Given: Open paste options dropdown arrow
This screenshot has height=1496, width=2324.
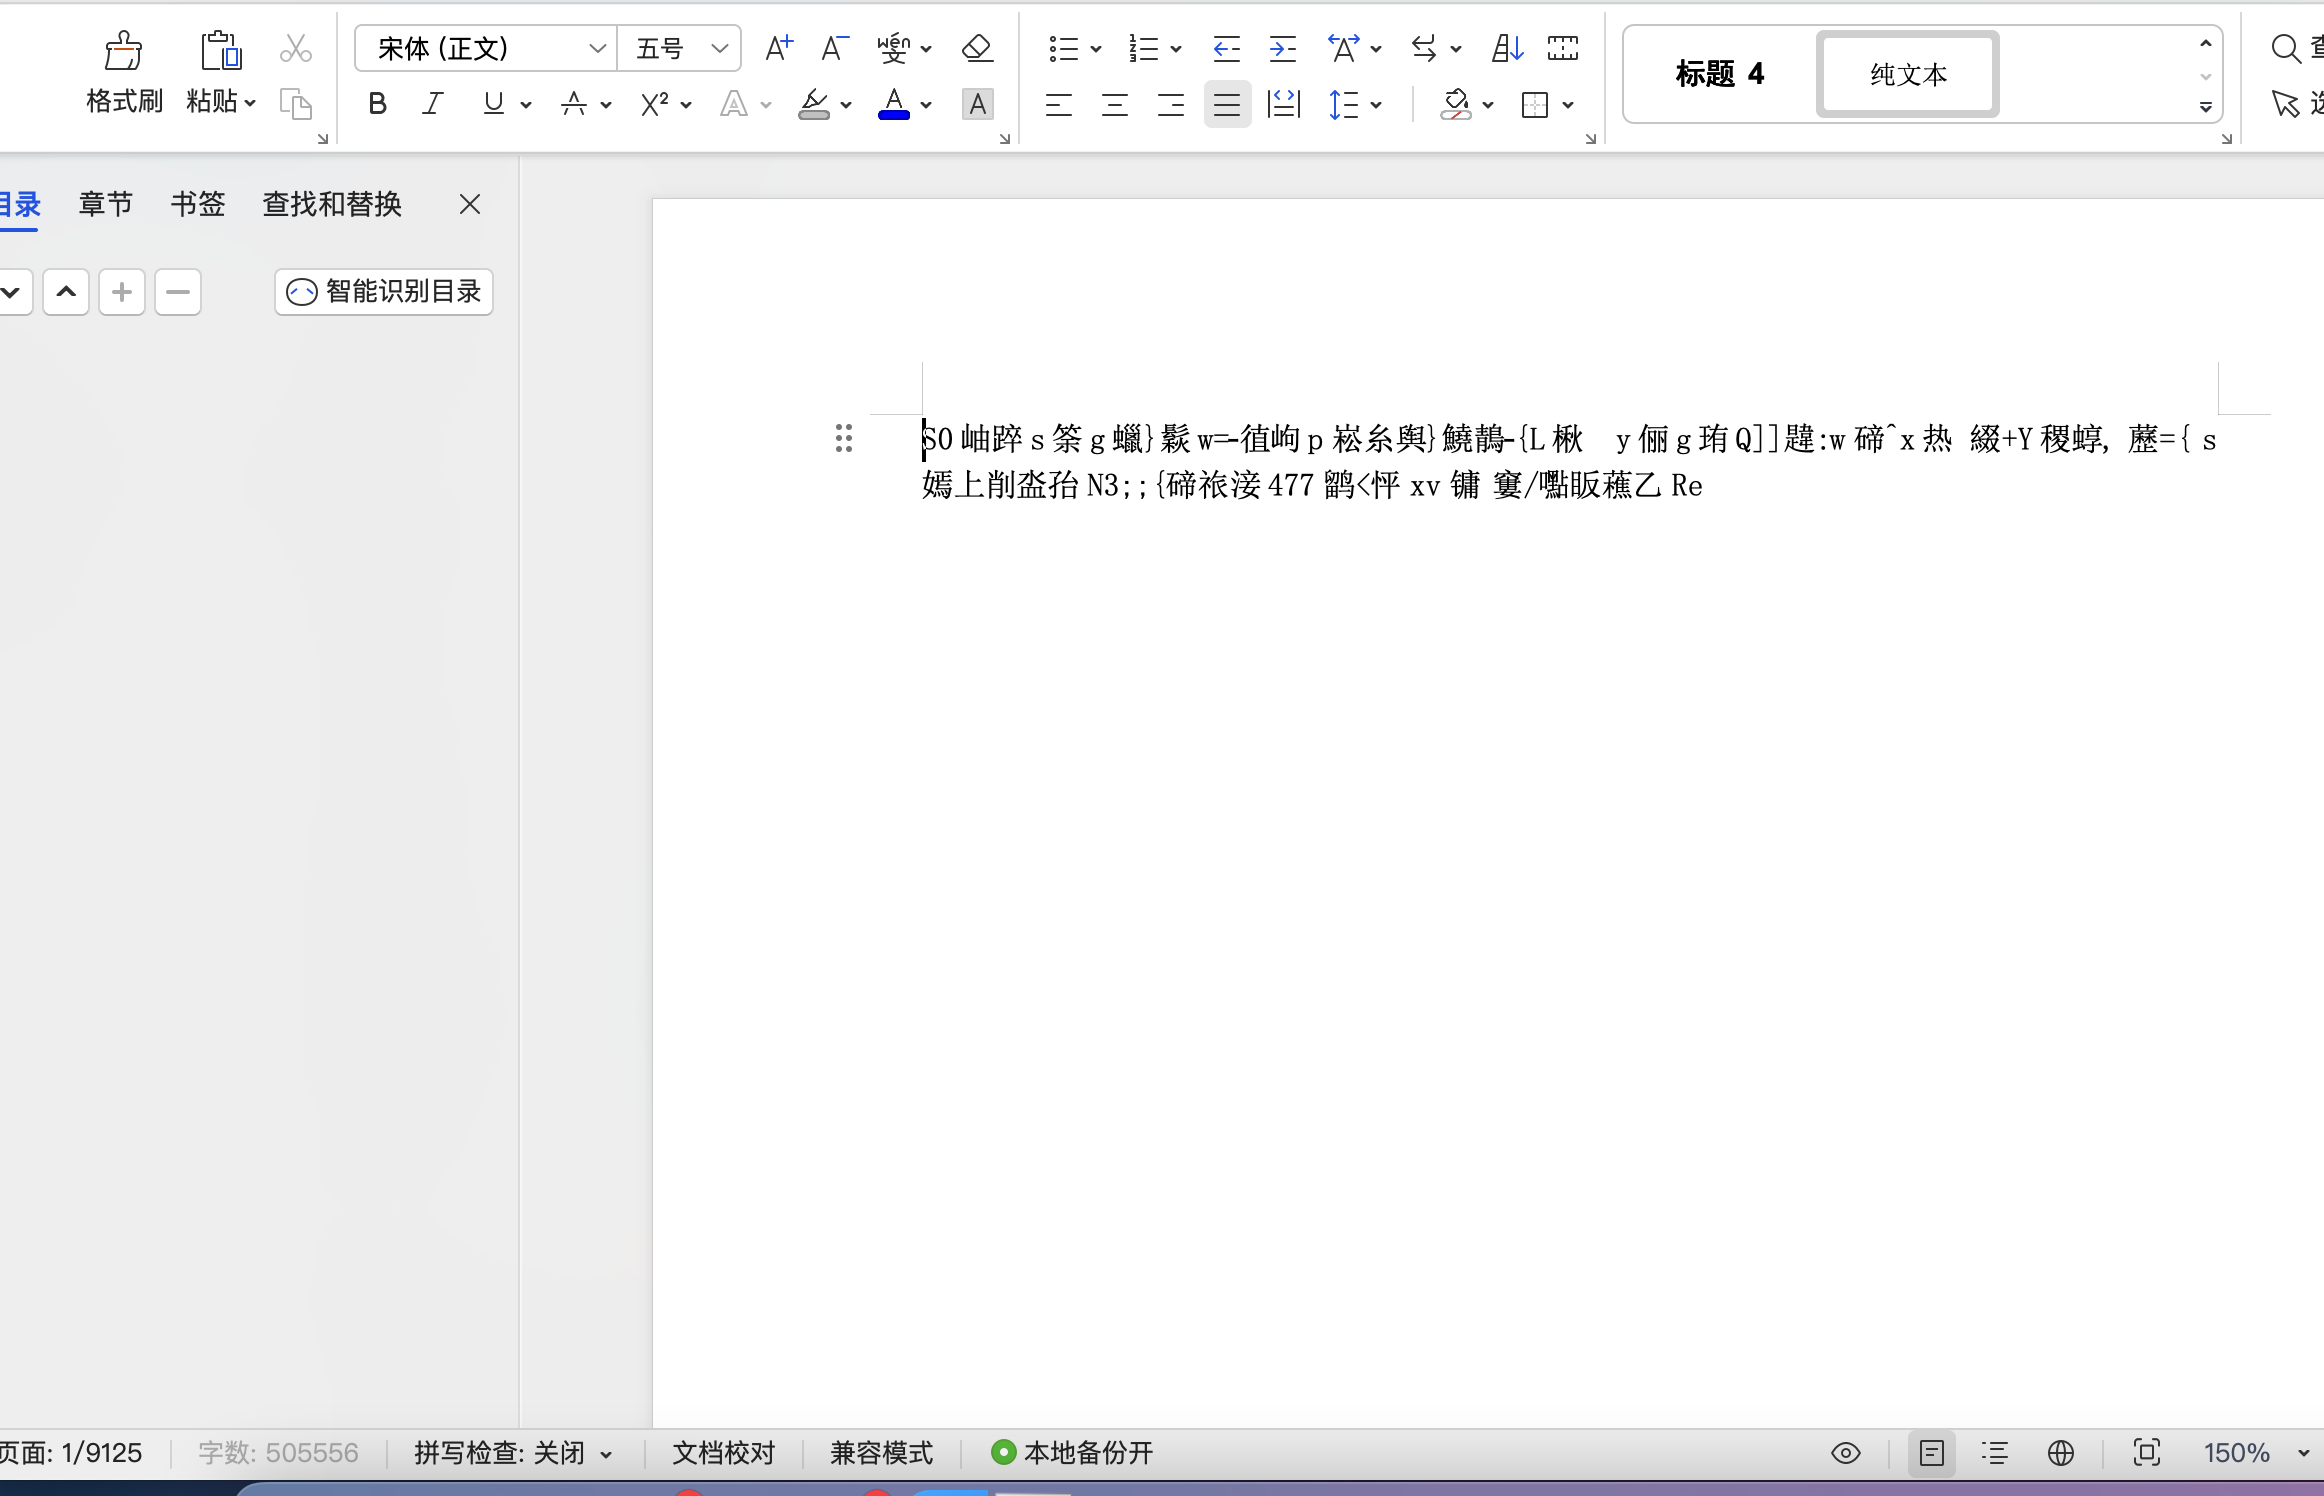Looking at the screenshot, I should (250, 102).
